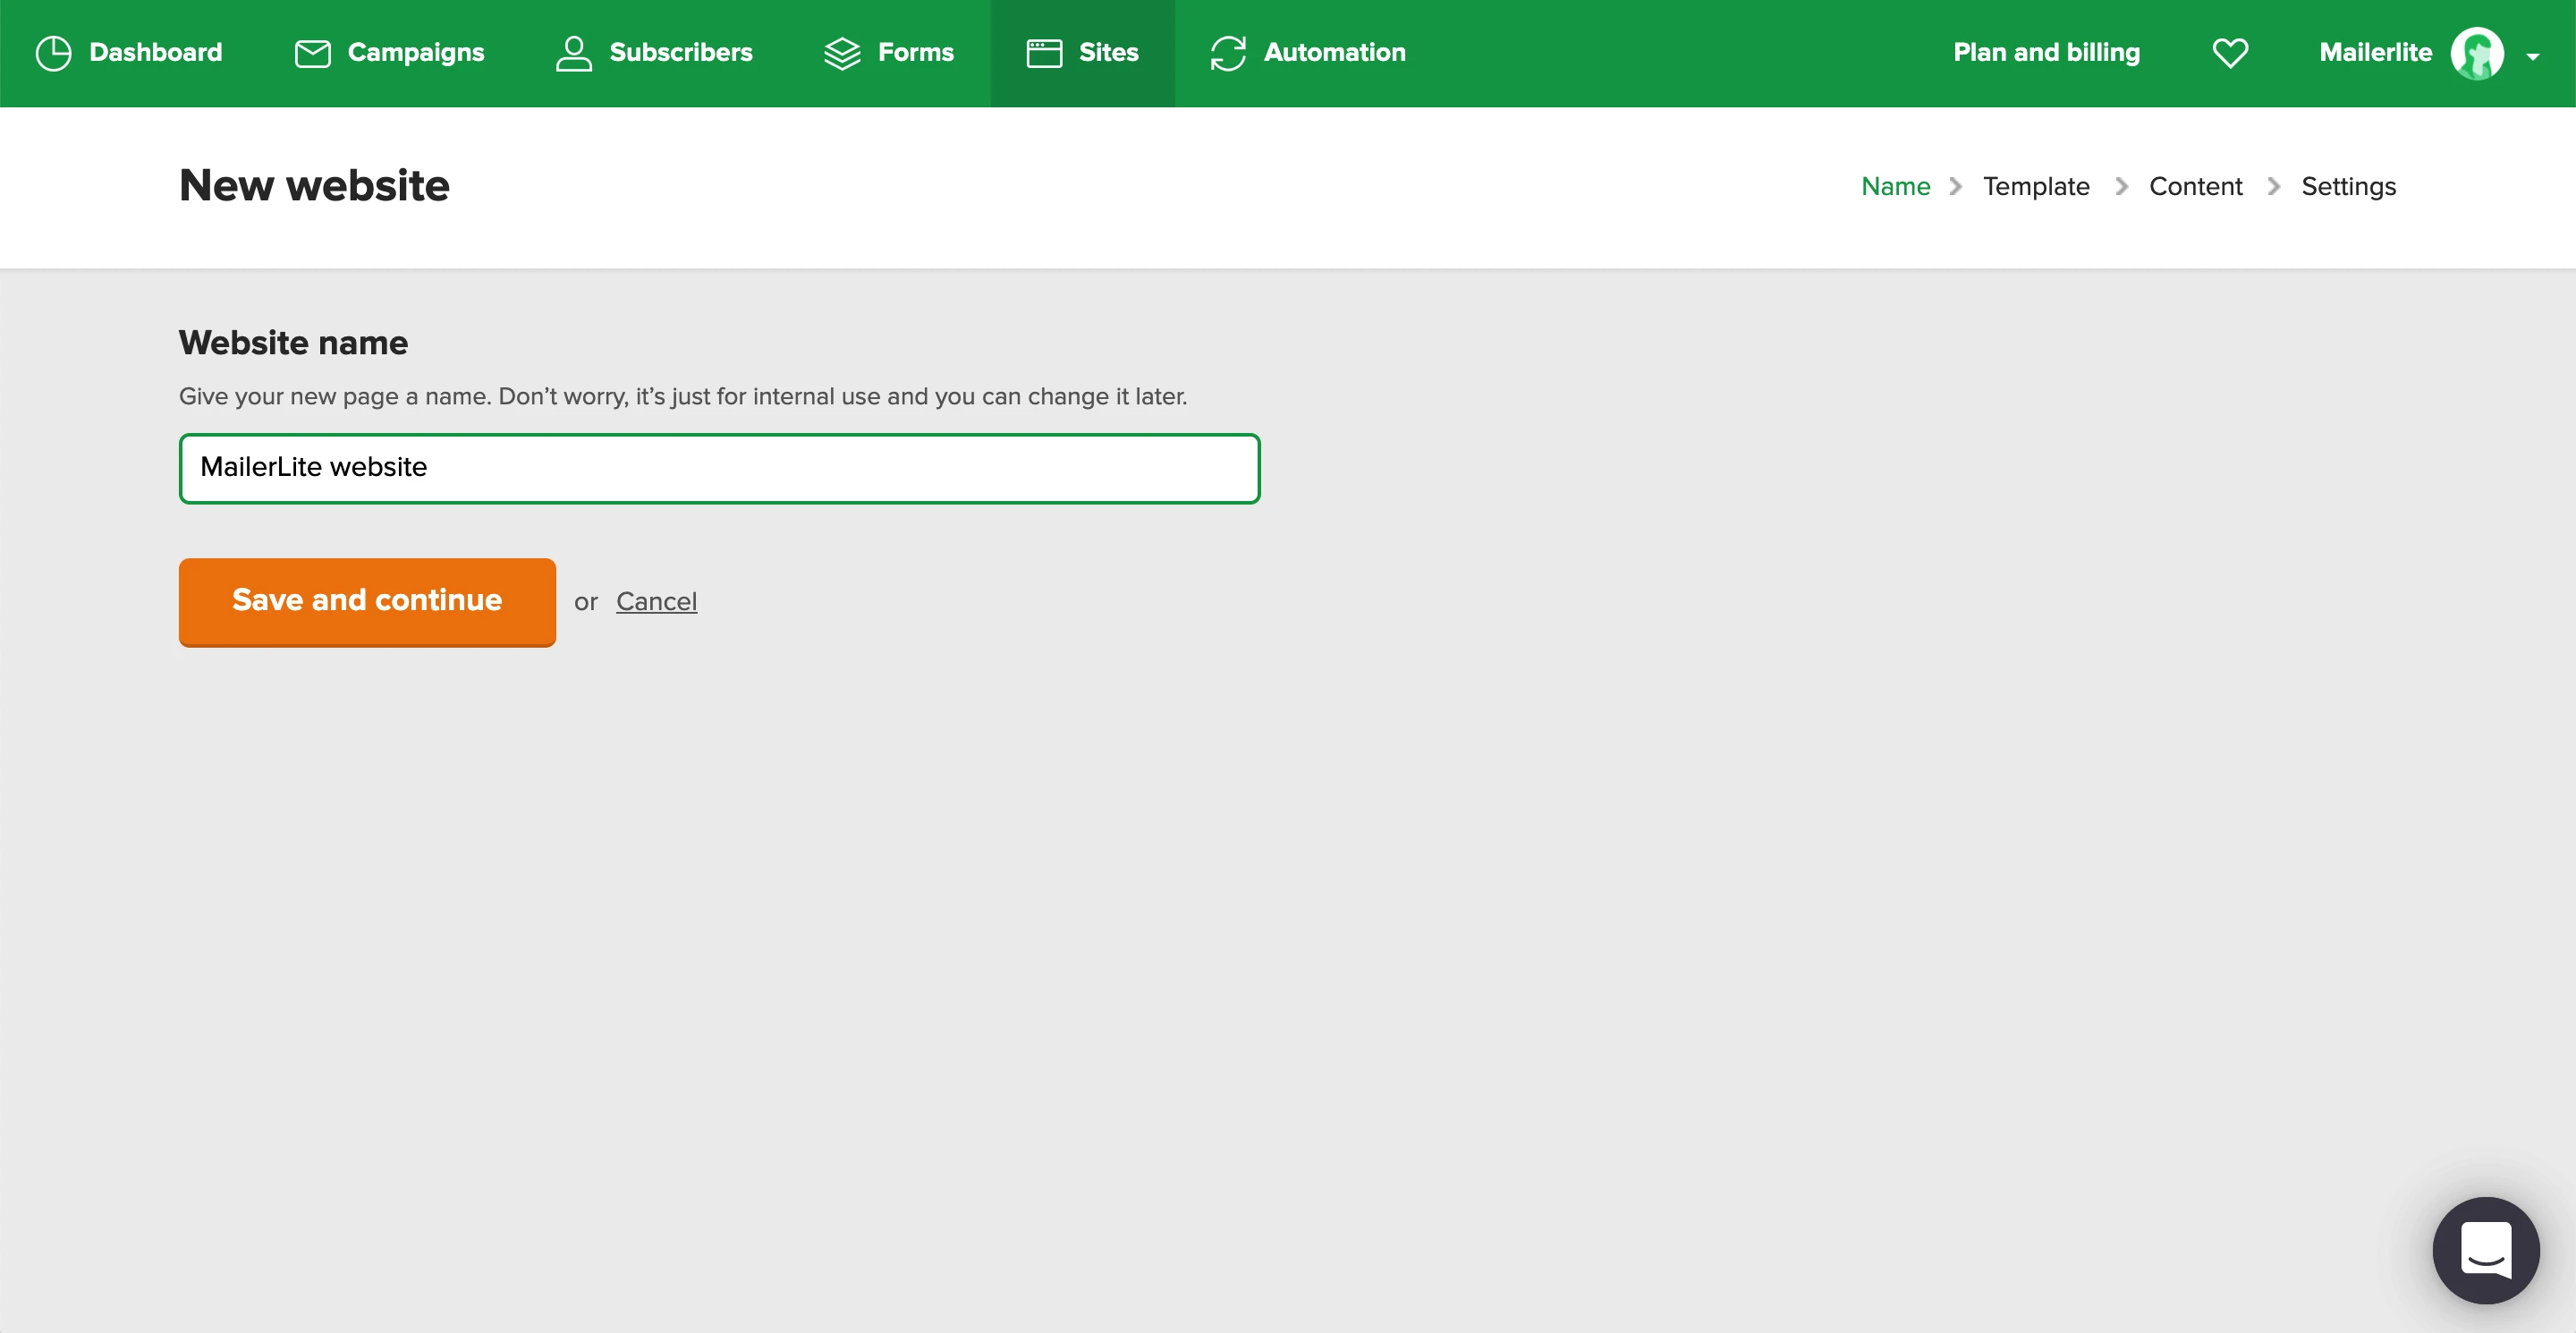
Task: Click the Cancel link
Action: click(656, 601)
